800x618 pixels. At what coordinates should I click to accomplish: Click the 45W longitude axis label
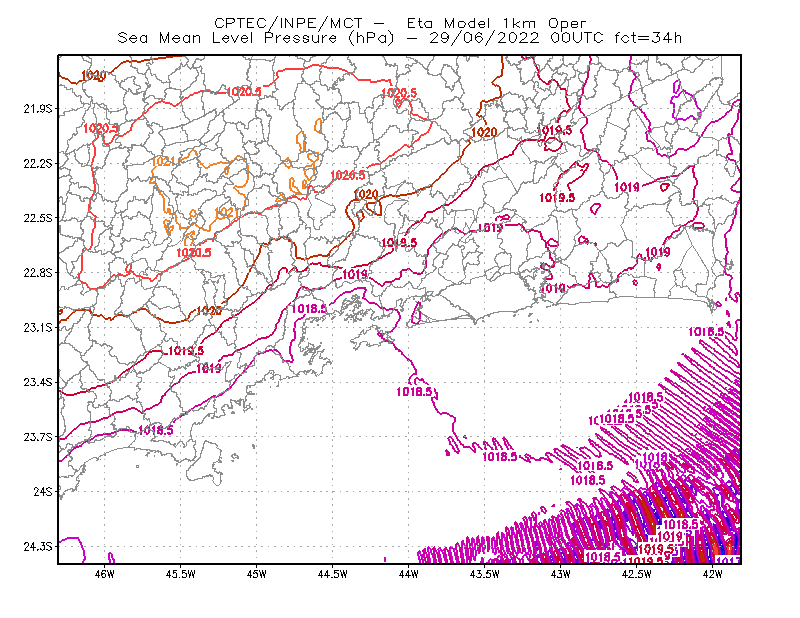[256, 574]
